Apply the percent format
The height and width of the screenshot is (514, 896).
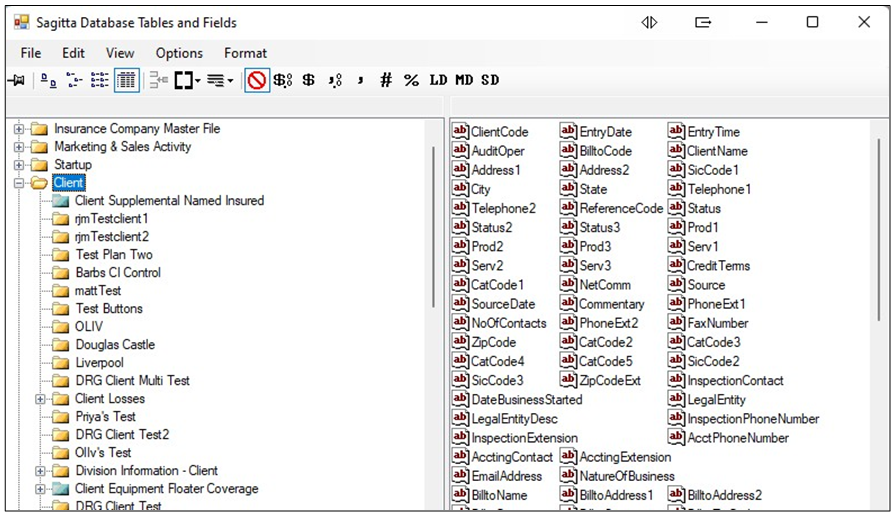coord(411,81)
